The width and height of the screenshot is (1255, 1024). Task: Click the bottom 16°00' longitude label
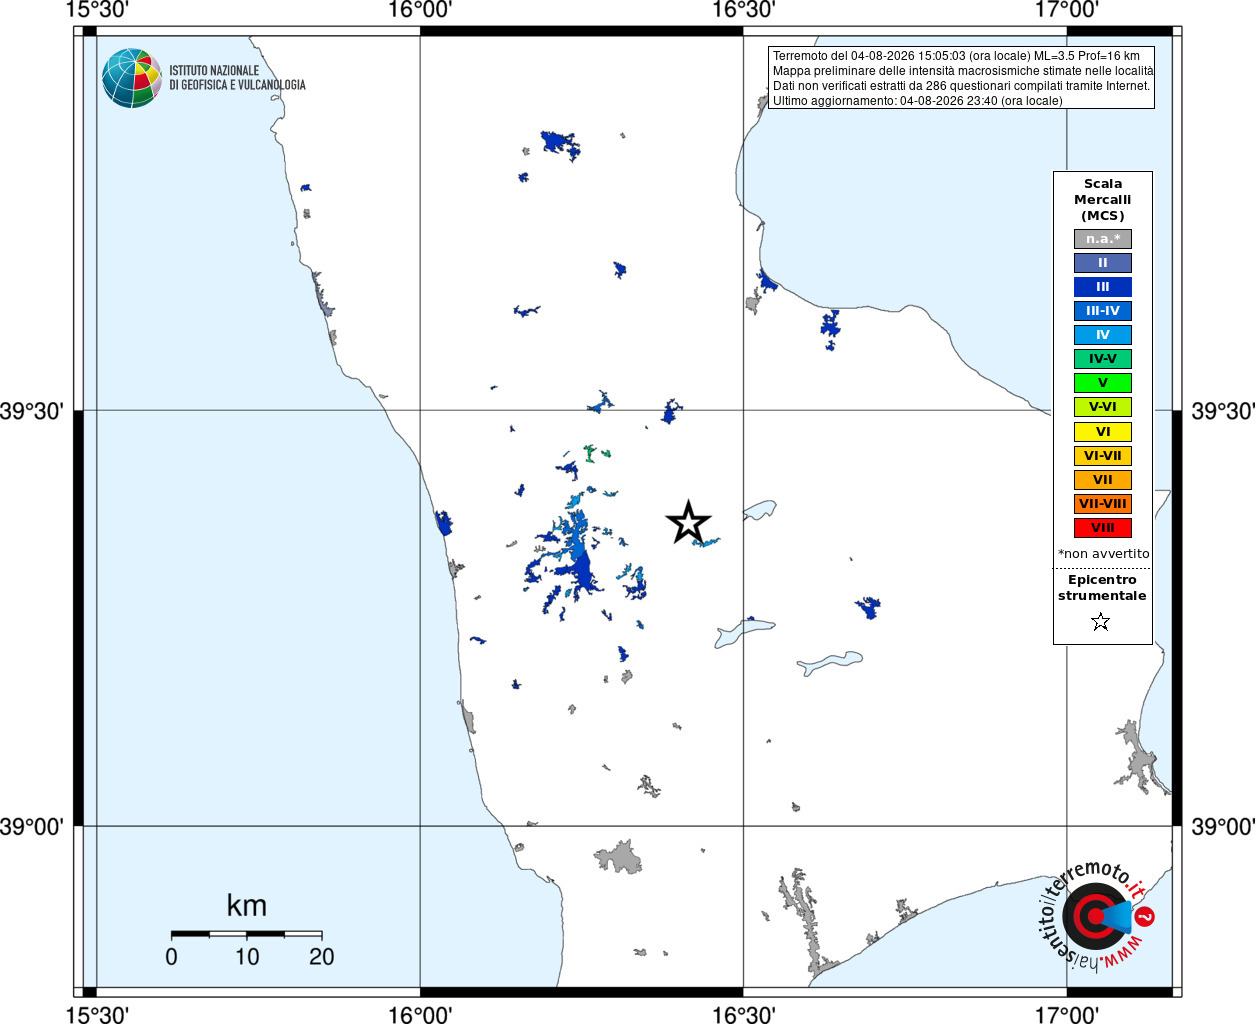pos(420,1014)
